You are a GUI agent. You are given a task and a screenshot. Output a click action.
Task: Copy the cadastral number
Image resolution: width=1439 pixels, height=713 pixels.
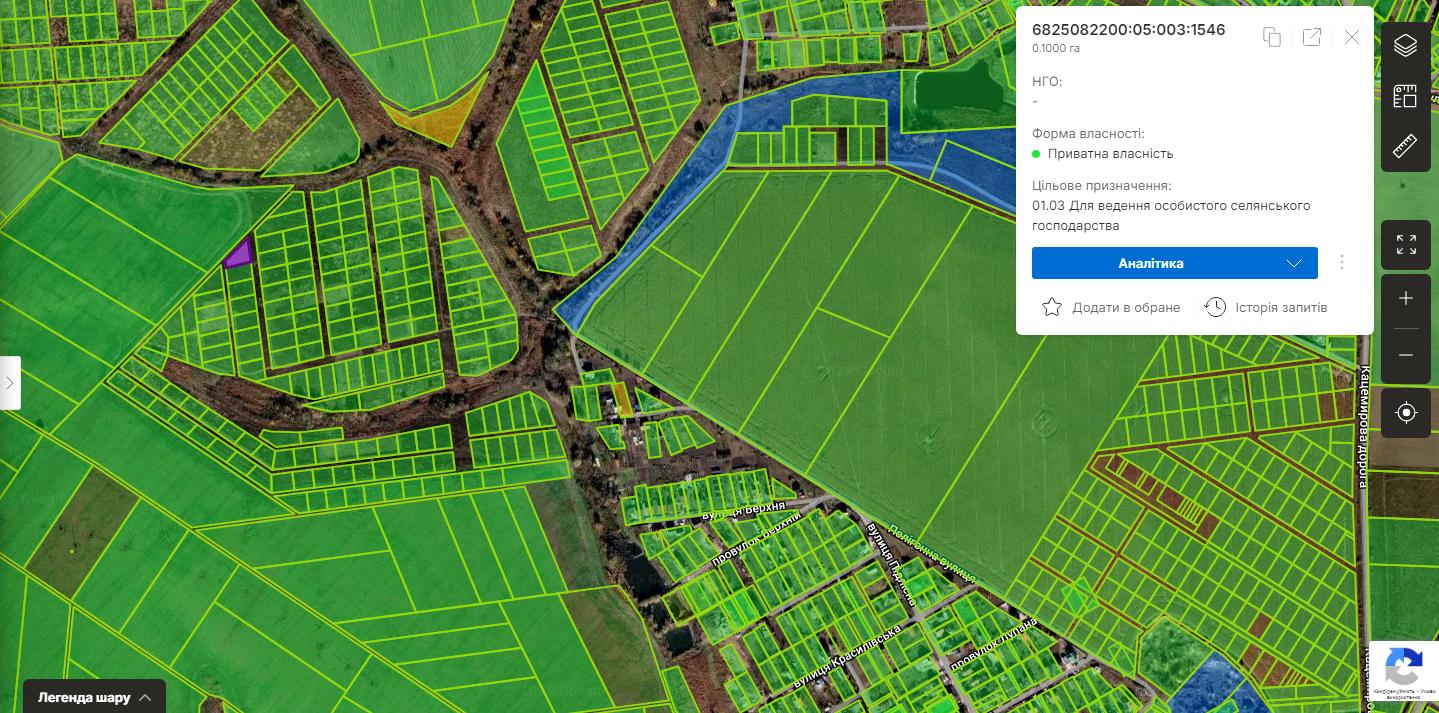tap(1272, 37)
